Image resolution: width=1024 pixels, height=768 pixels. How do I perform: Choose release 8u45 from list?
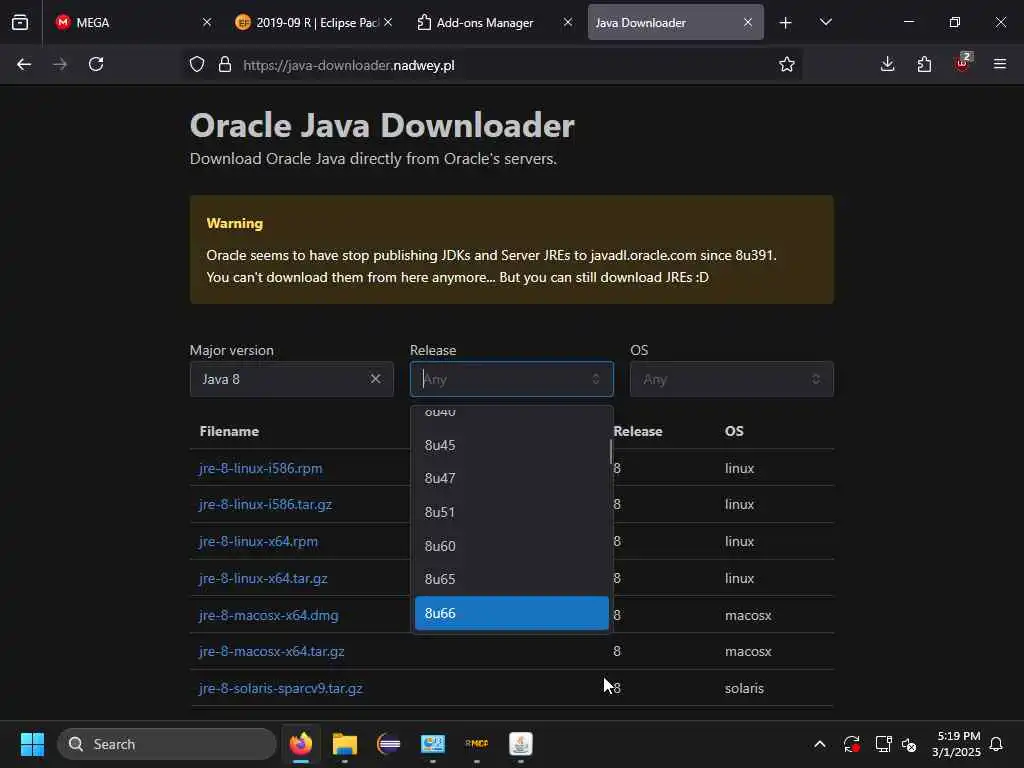pos(511,445)
